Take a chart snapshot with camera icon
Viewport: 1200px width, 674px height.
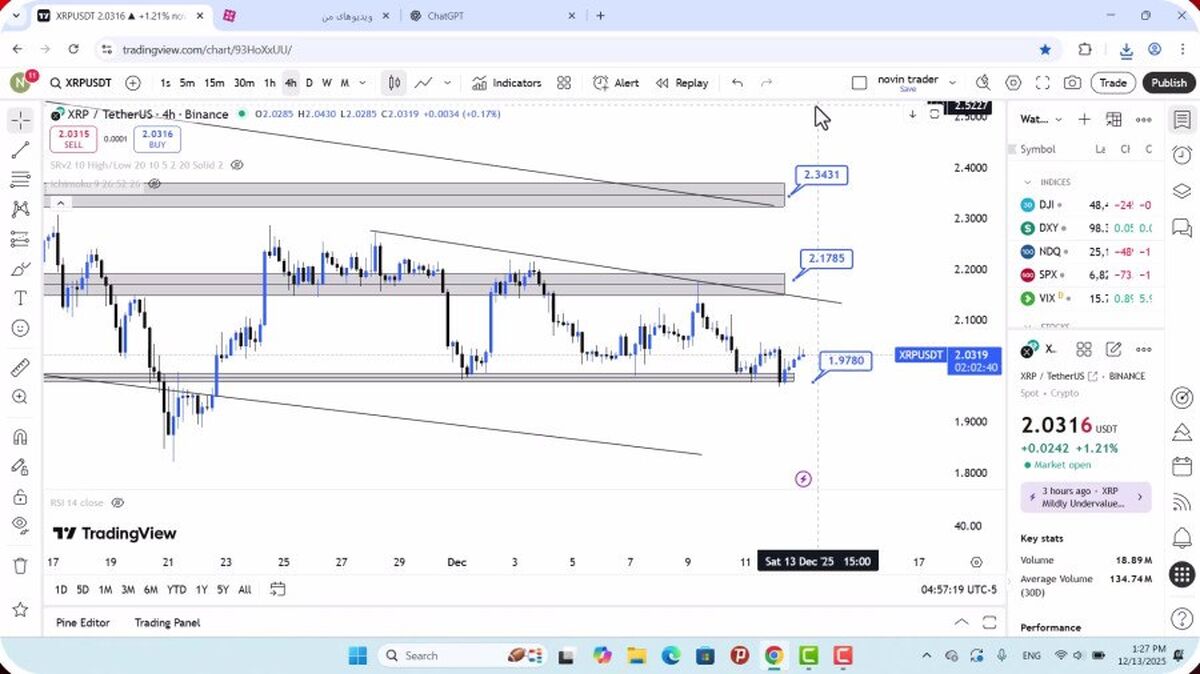[1072, 83]
